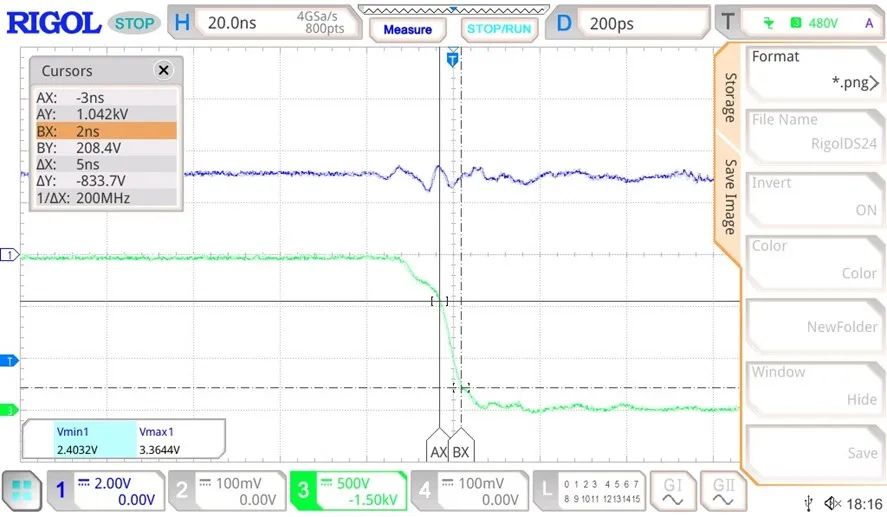Click the USB status icon
Image resolution: width=887 pixels, height=517 pixels.
point(809,503)
